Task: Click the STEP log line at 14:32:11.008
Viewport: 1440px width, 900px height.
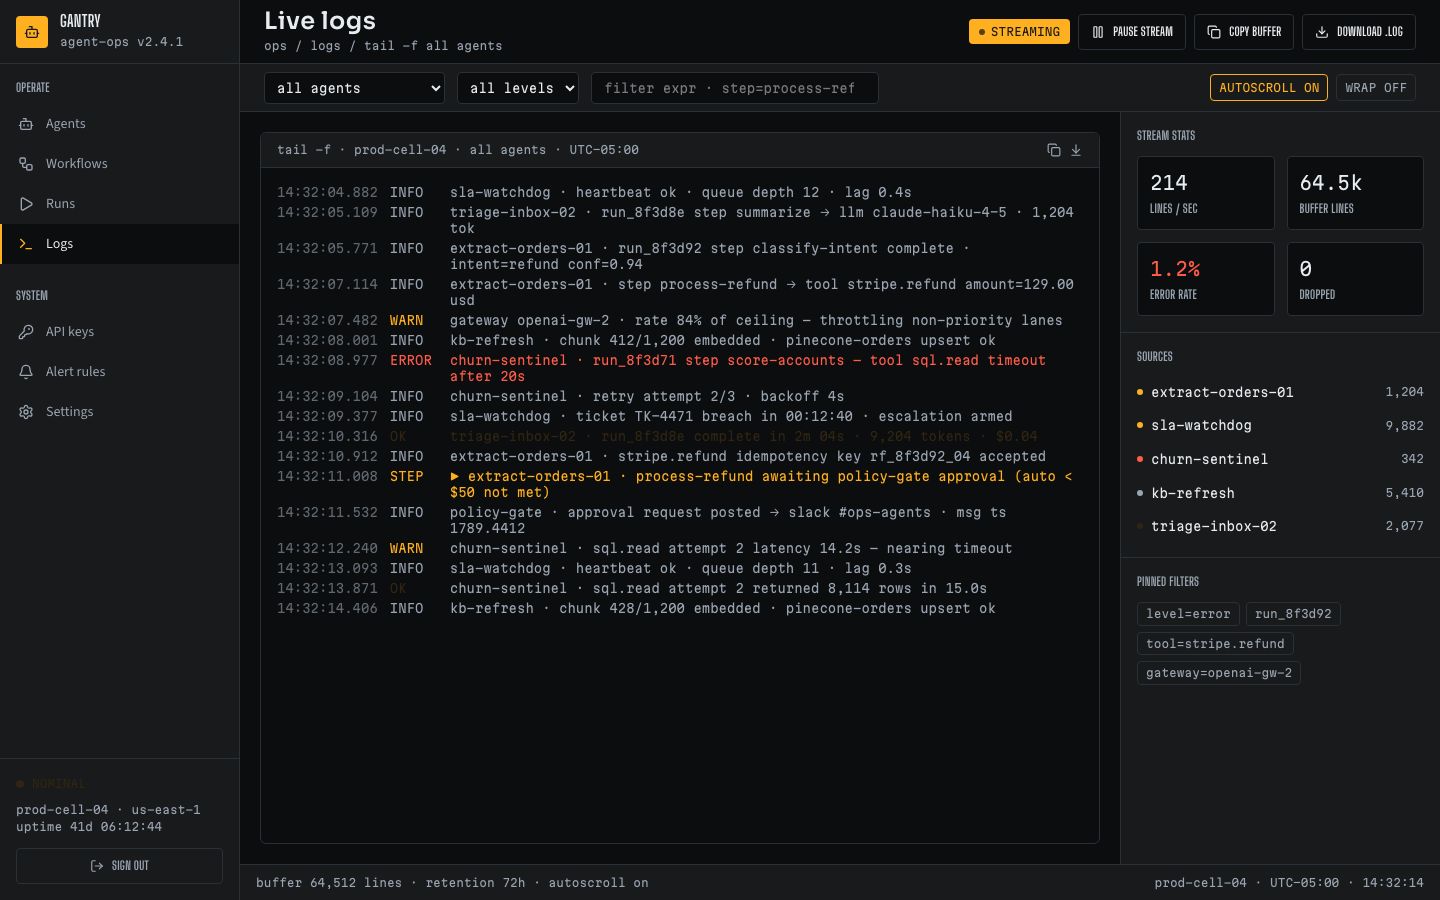Action: 680,484
